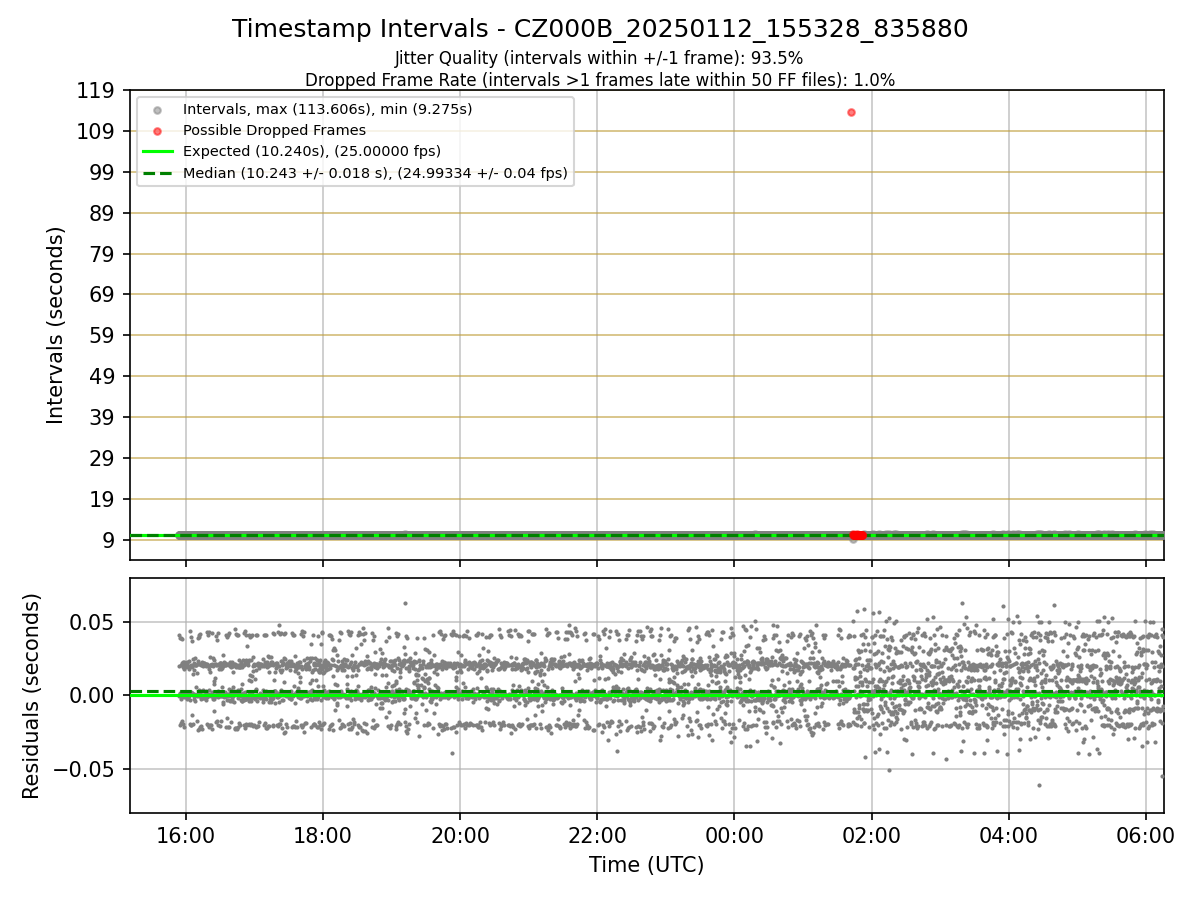Click the 89 y-axis tick label
Screen dimensions: 1200x900
tap(104, 213)
